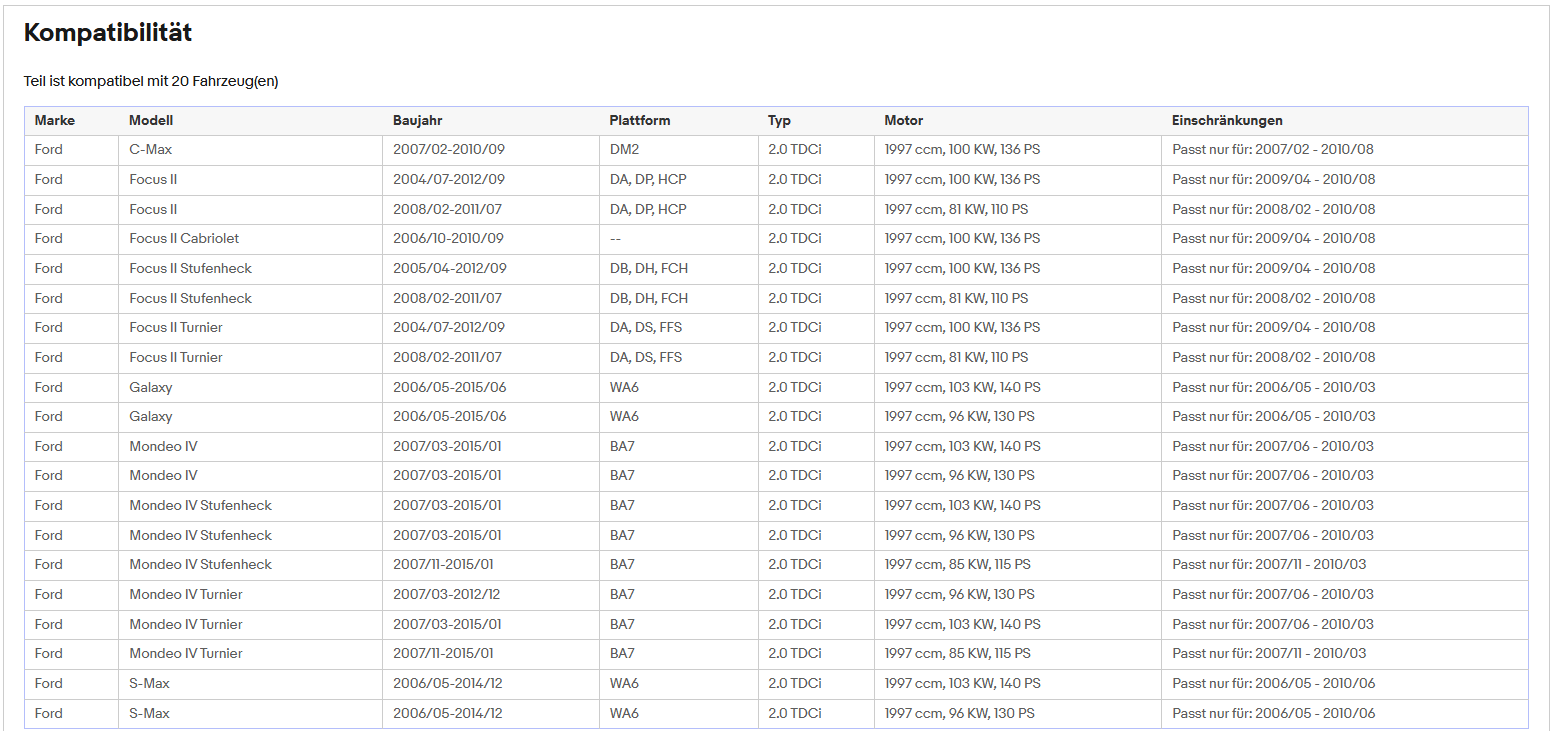Select "Galaxy" in the 140 PS row
The height and width of the screenshot is (731, 1554).
coord(151,387)
